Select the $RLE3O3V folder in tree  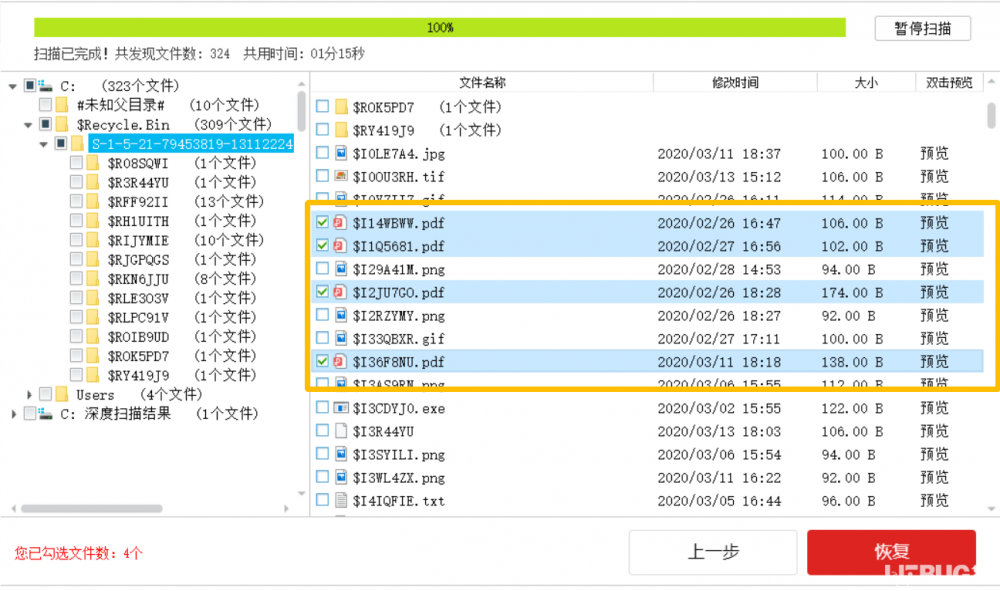138,298
